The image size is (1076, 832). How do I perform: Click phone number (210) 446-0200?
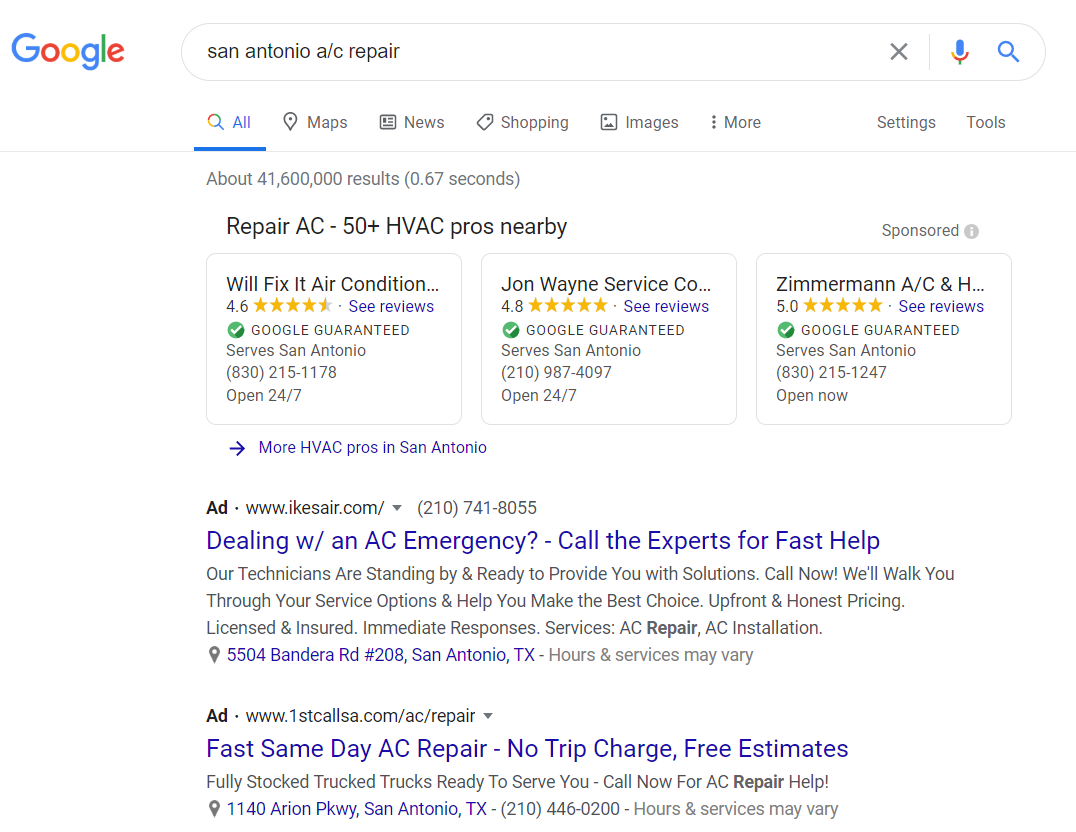coord(560,809)
